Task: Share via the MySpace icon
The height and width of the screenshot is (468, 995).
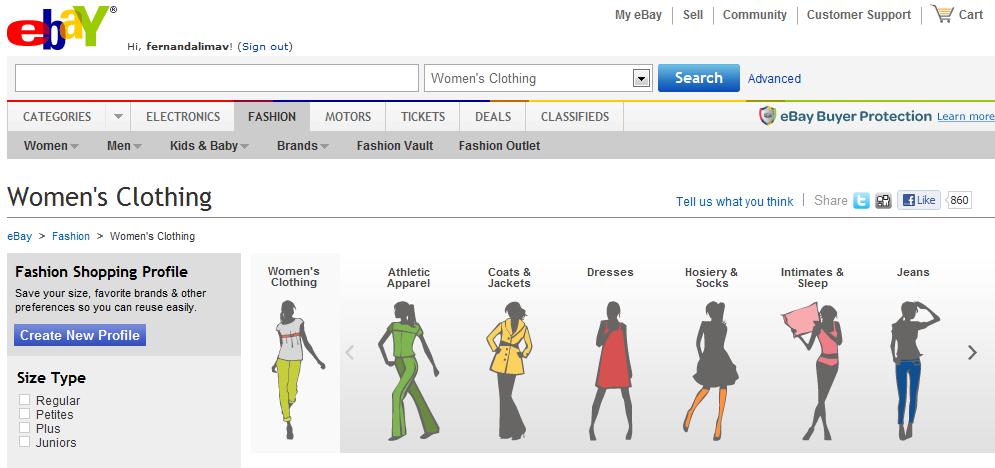Action: tap(883, 201)
